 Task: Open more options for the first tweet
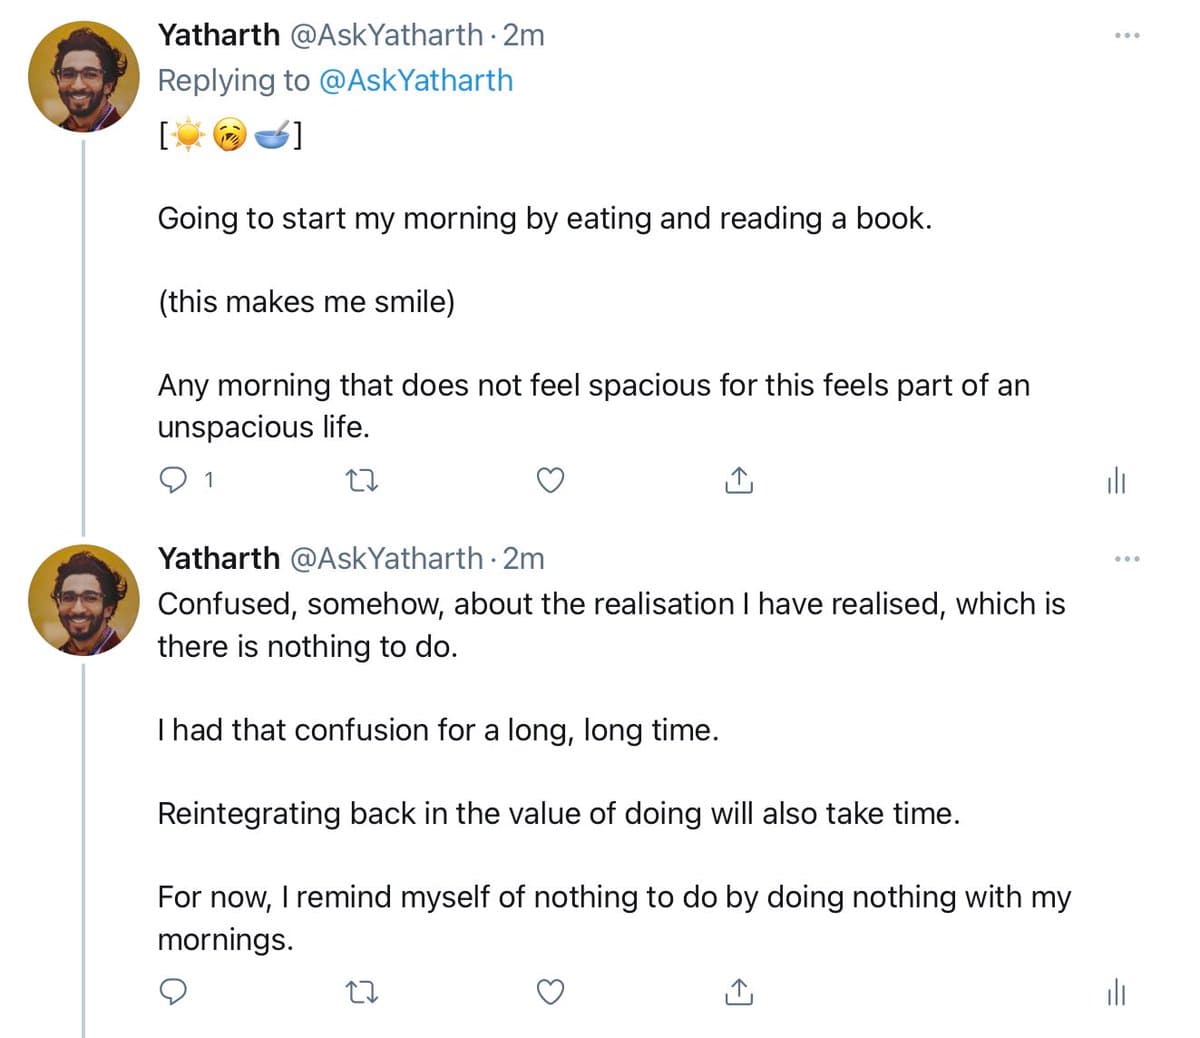tap(1126, 36)
